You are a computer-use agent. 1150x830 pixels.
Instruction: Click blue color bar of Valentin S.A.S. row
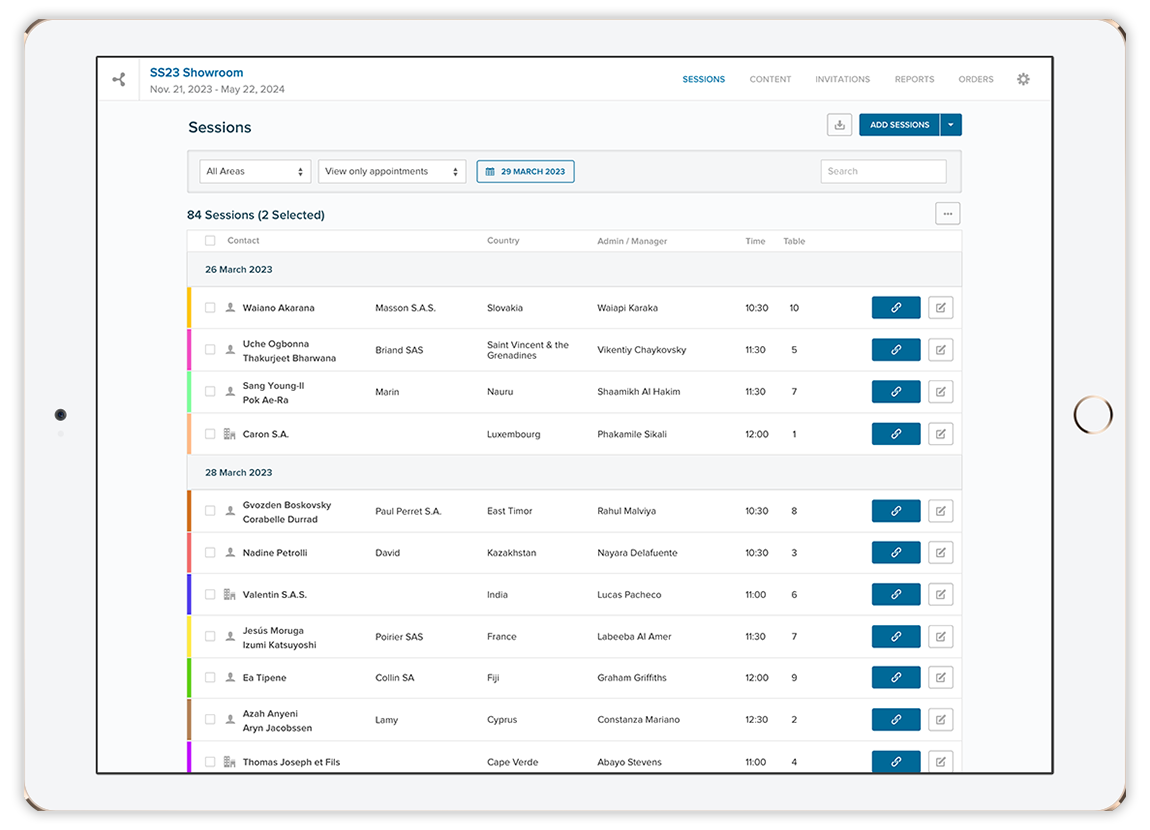click(x=189, y=595)
